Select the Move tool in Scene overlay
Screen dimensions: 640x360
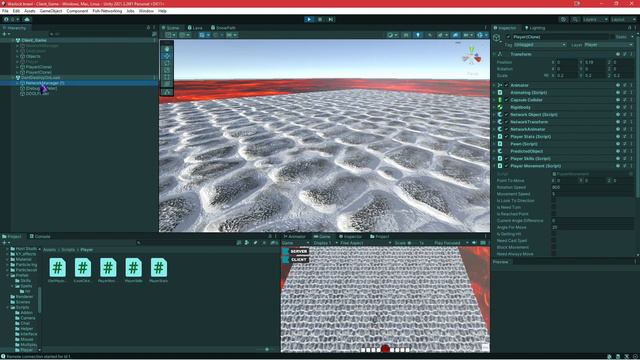pos(167,56)
